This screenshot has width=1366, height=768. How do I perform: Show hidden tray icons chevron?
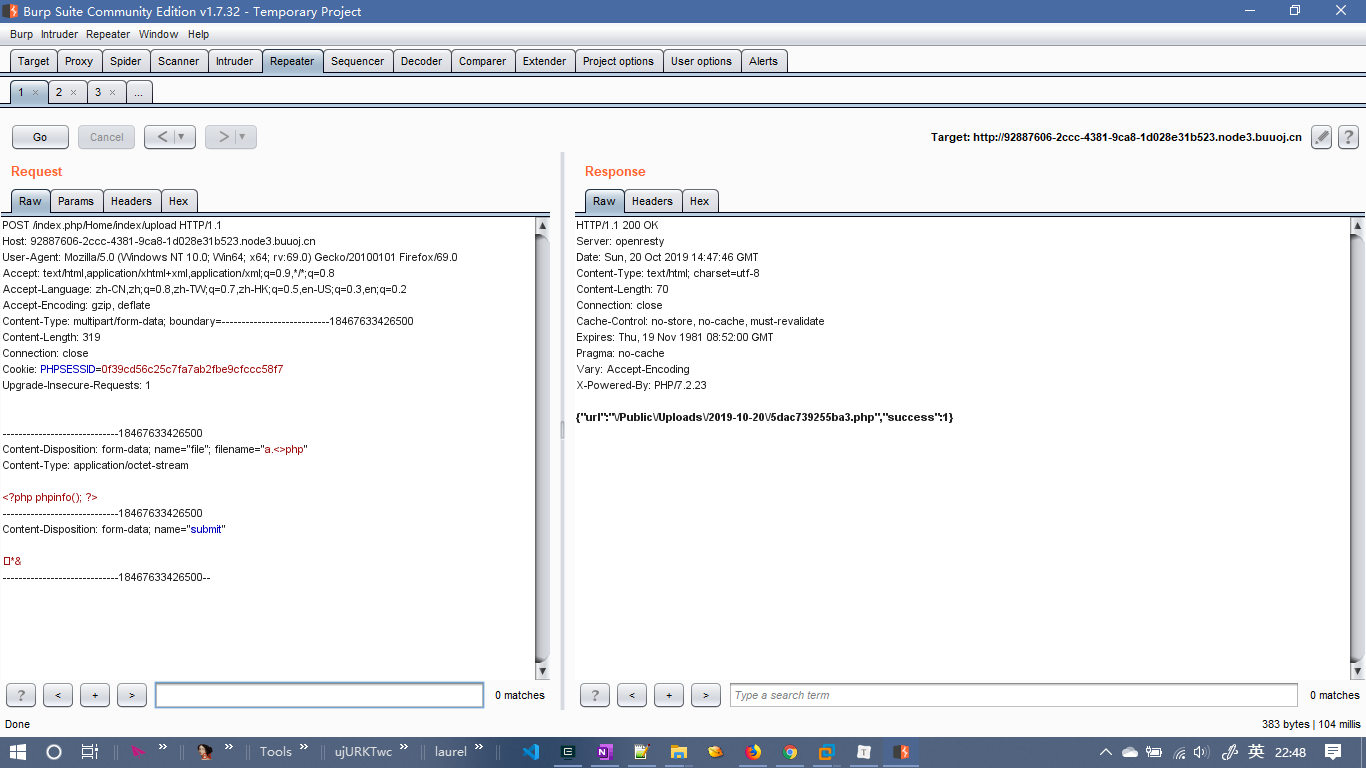pyautogui.click(x=1105, y=752)
